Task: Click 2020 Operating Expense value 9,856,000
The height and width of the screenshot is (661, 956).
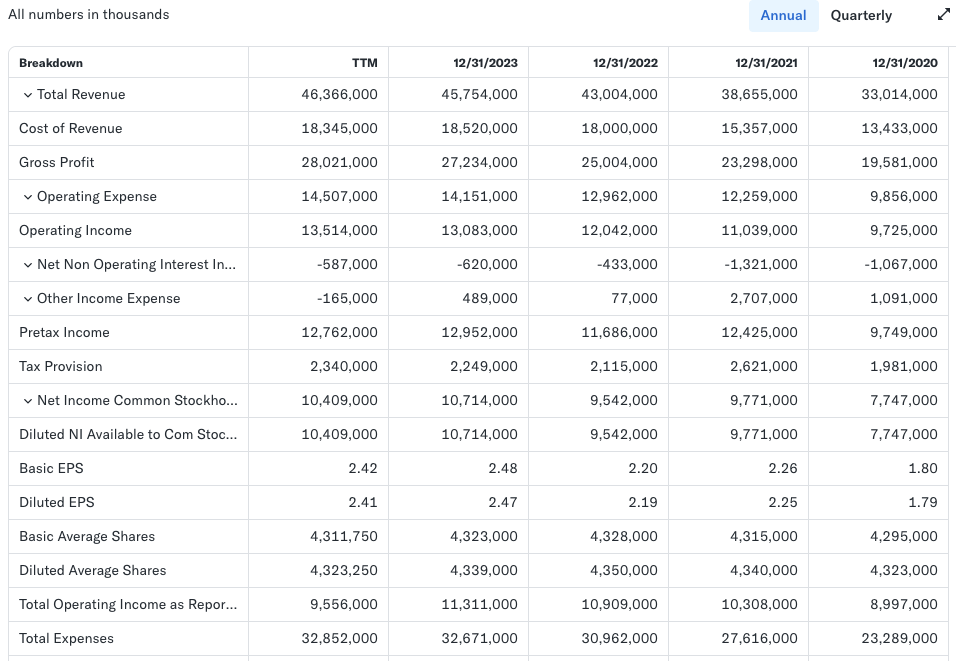Action: (x=904, y=196)
